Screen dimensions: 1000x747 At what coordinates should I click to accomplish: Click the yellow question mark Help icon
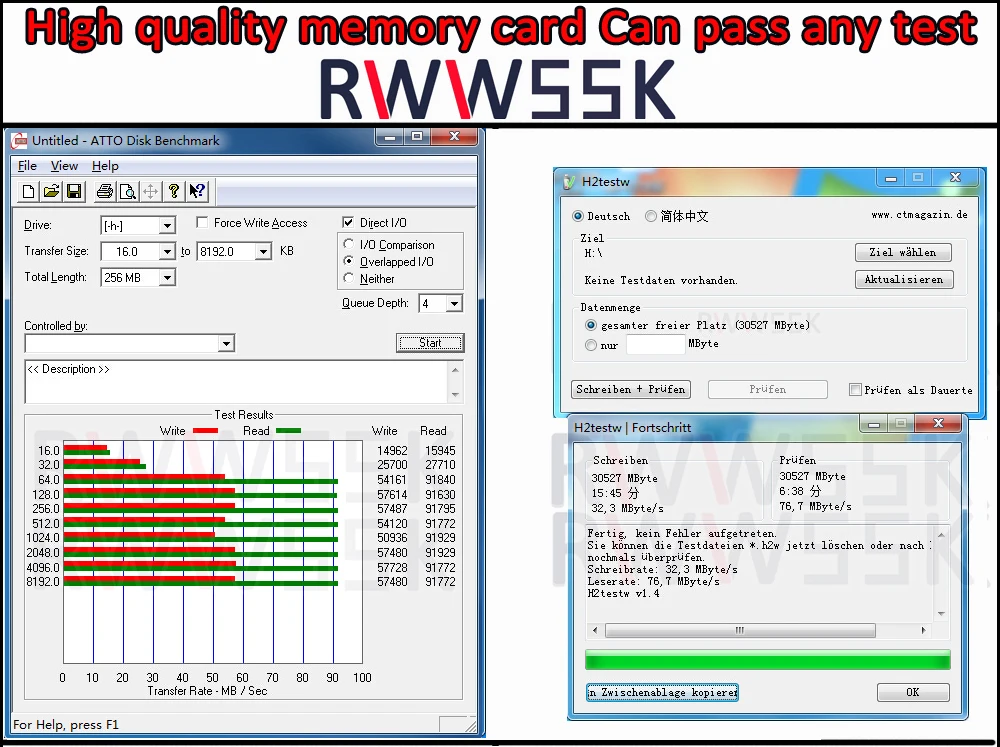[173, 191]
